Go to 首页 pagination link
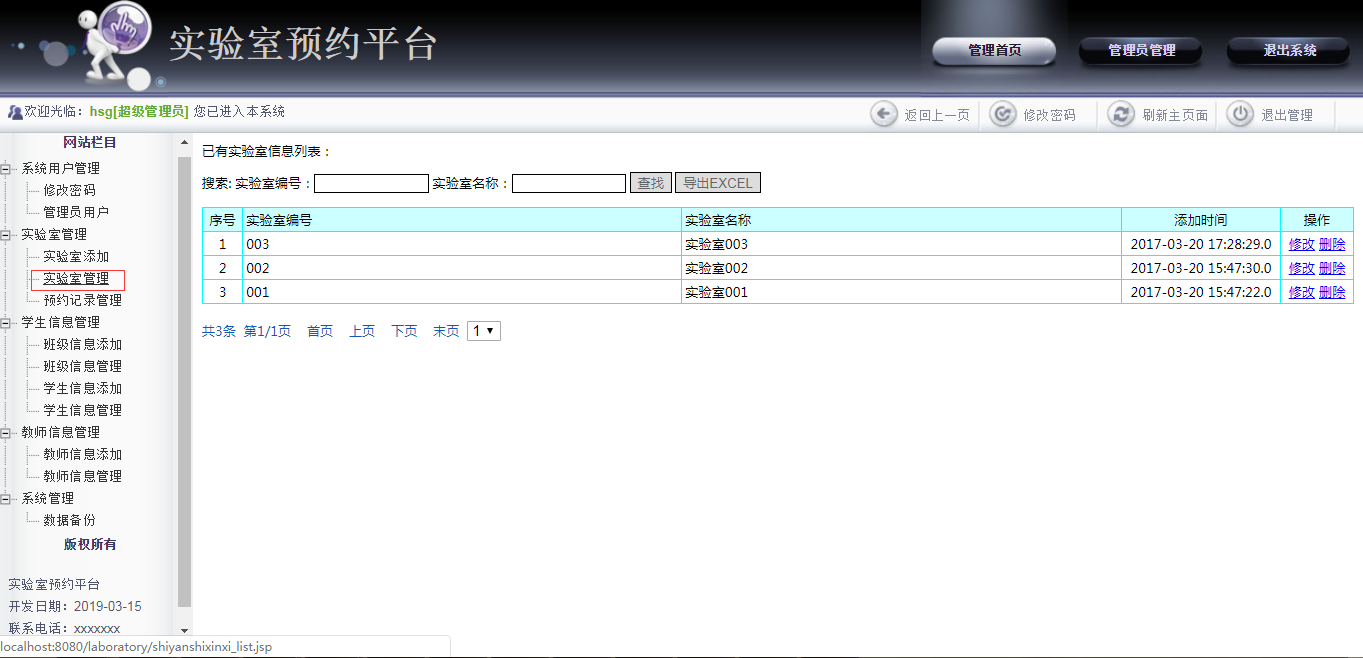This screenshot has width=1363, height=658. 320,331
